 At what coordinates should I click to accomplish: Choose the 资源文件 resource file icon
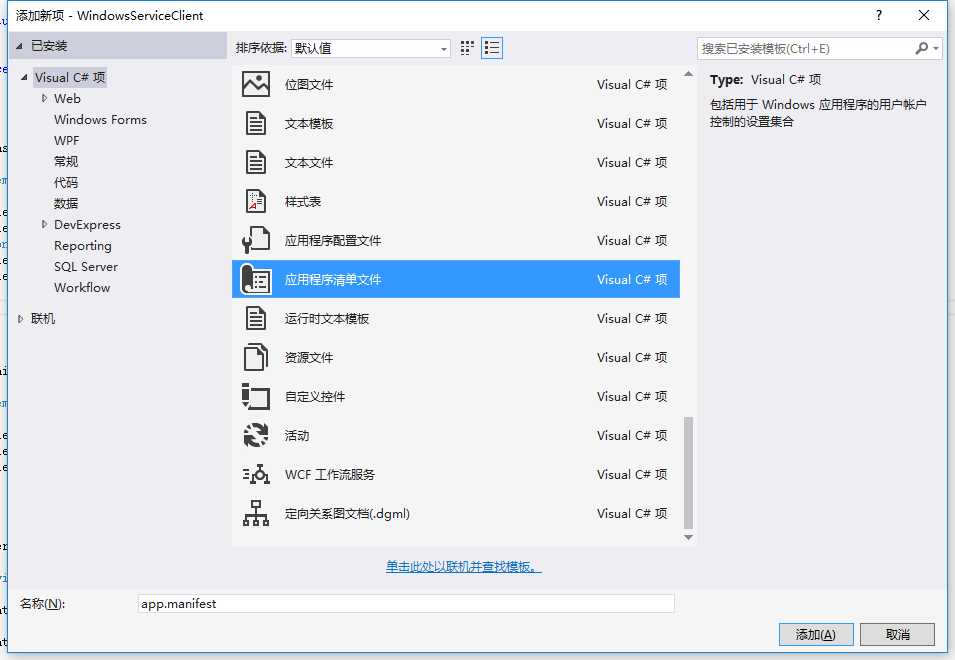point(256,357)
